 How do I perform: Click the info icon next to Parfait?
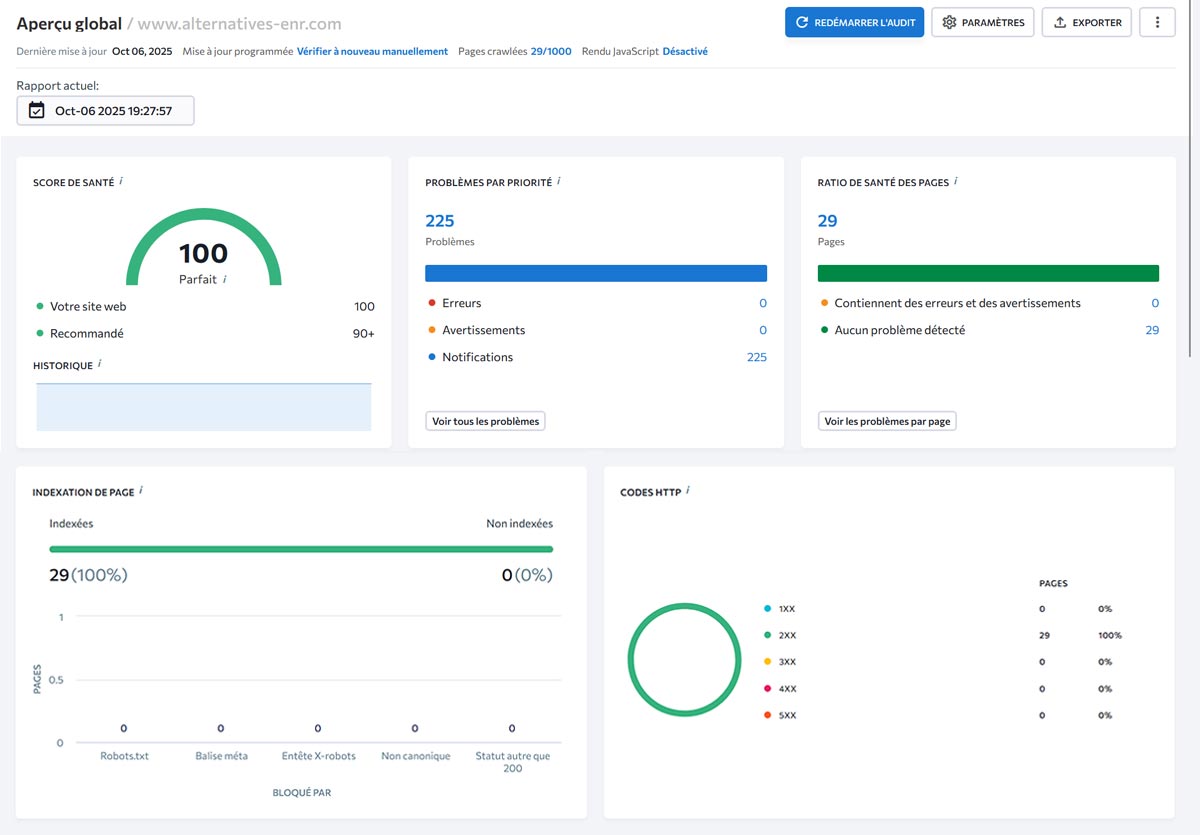click(225, 280)
